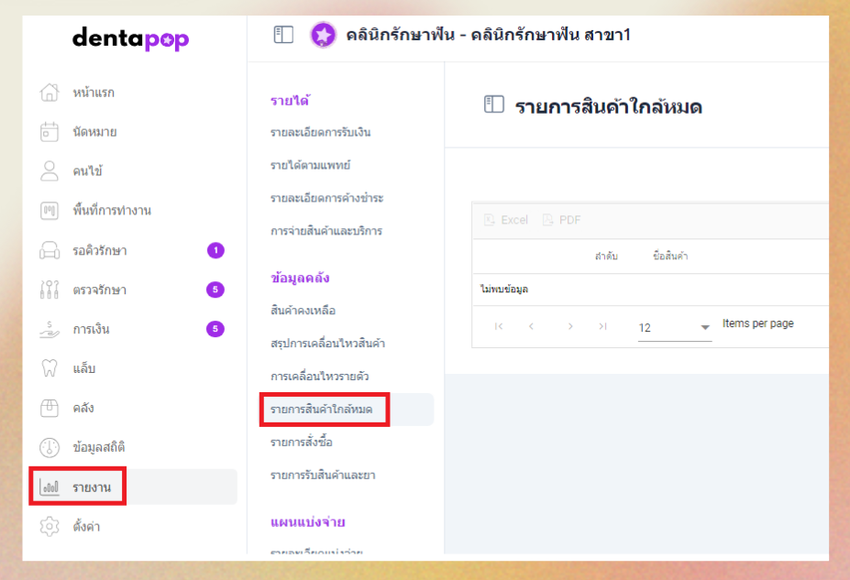Image resolution: width=850 pixels, height=580 pixels.
Task: Click badge 5 on การเงิน
Action: [x=215, y=328]
